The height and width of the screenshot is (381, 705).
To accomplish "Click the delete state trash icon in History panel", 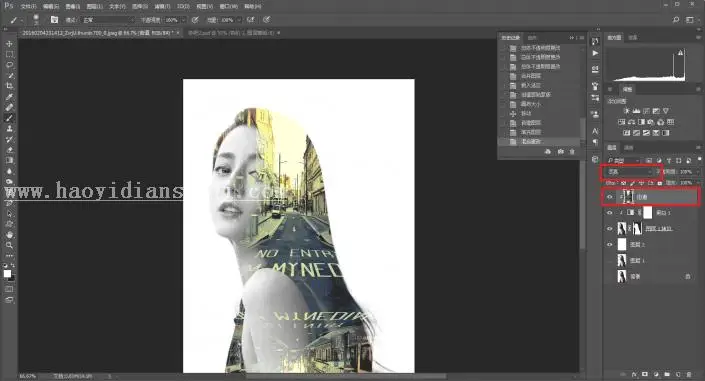I will (572, 152).
